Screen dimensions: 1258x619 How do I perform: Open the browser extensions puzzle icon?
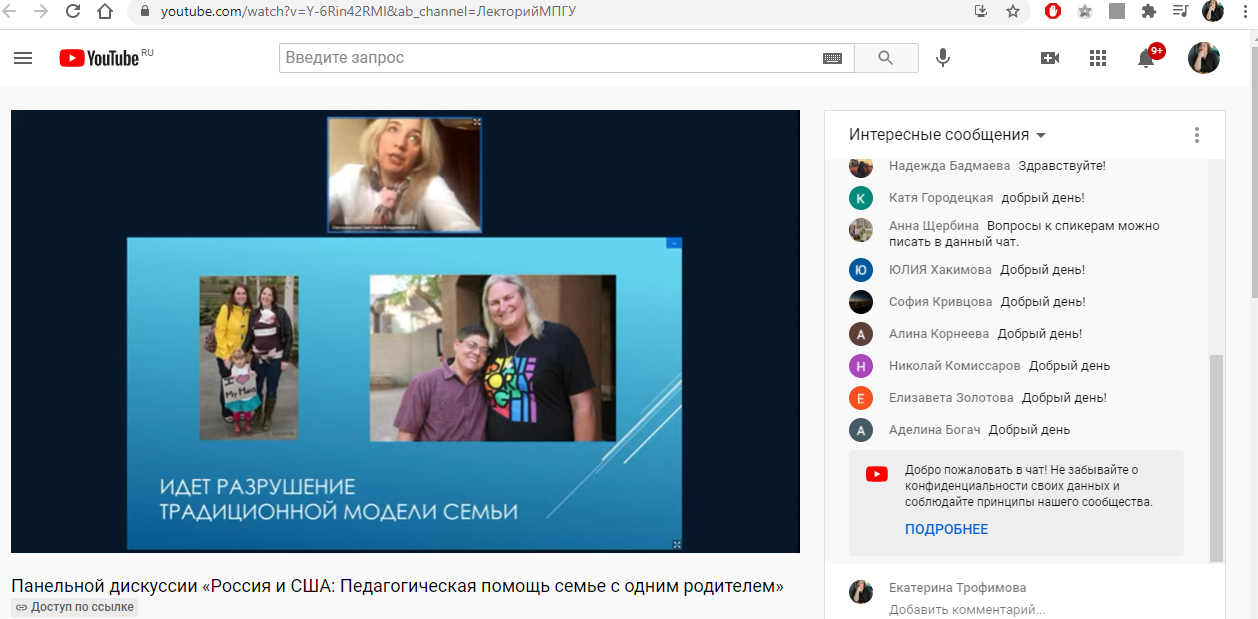click(1149, 12)
